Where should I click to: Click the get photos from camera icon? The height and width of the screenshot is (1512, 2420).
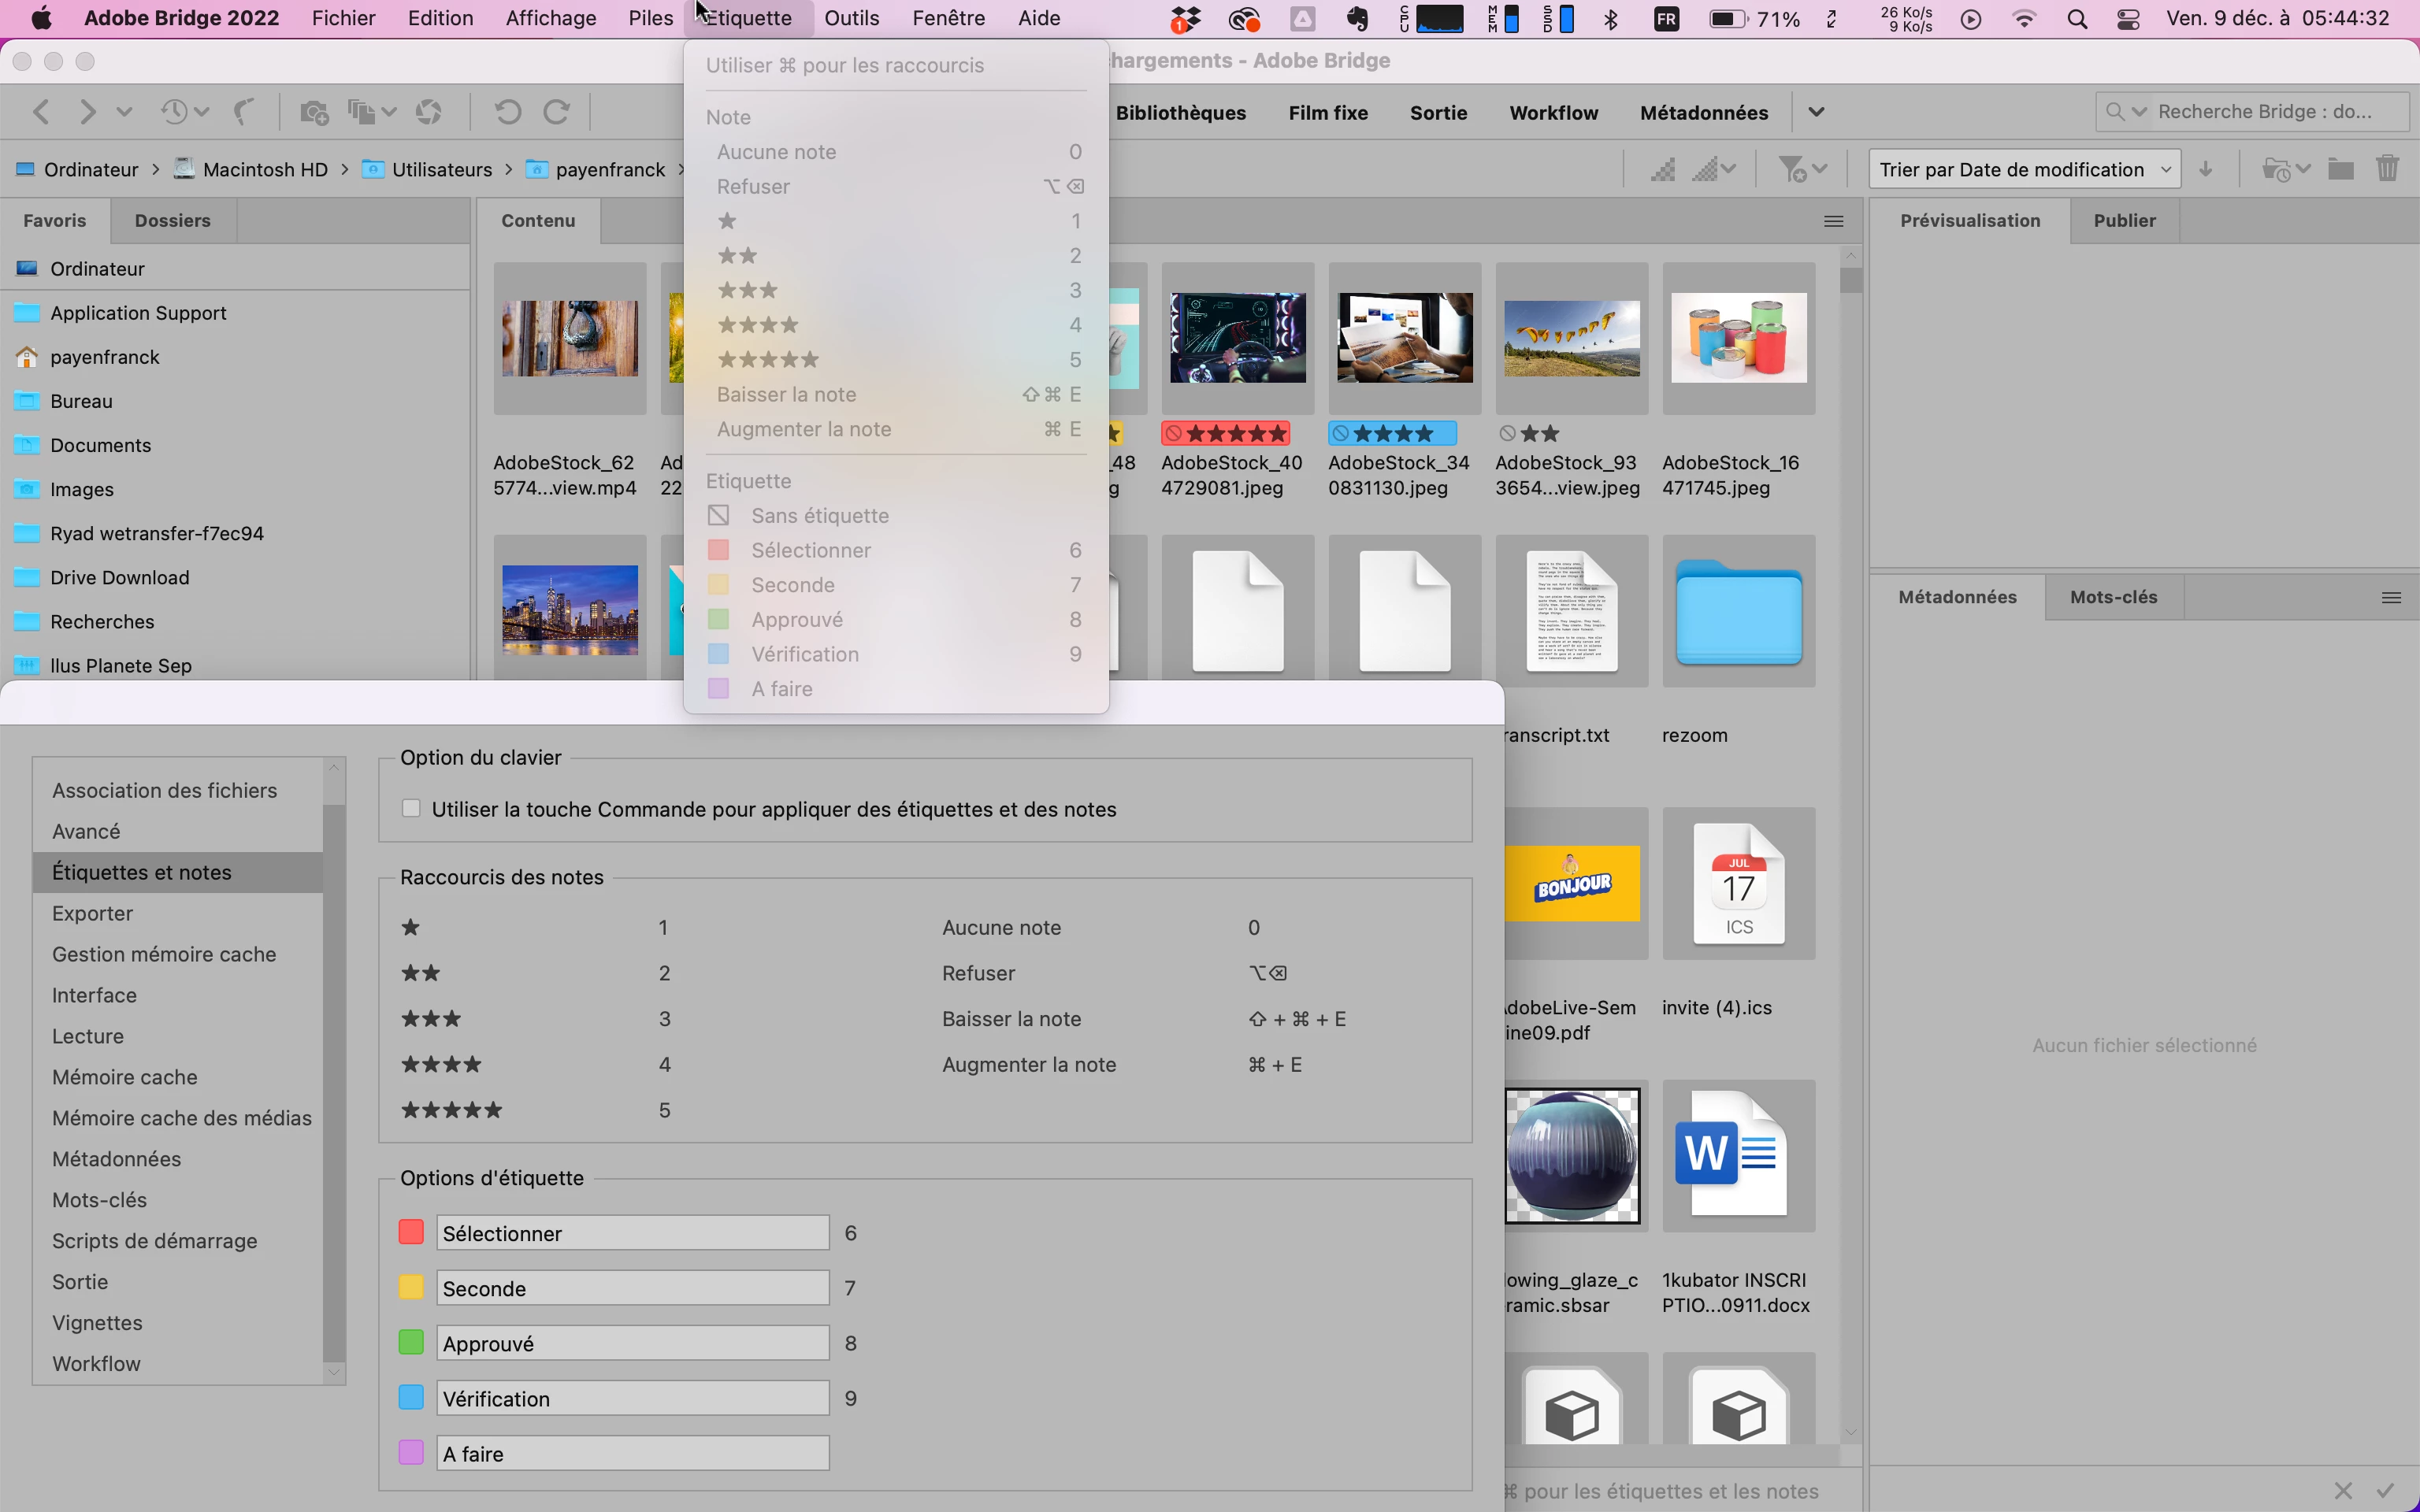[314, 112]
